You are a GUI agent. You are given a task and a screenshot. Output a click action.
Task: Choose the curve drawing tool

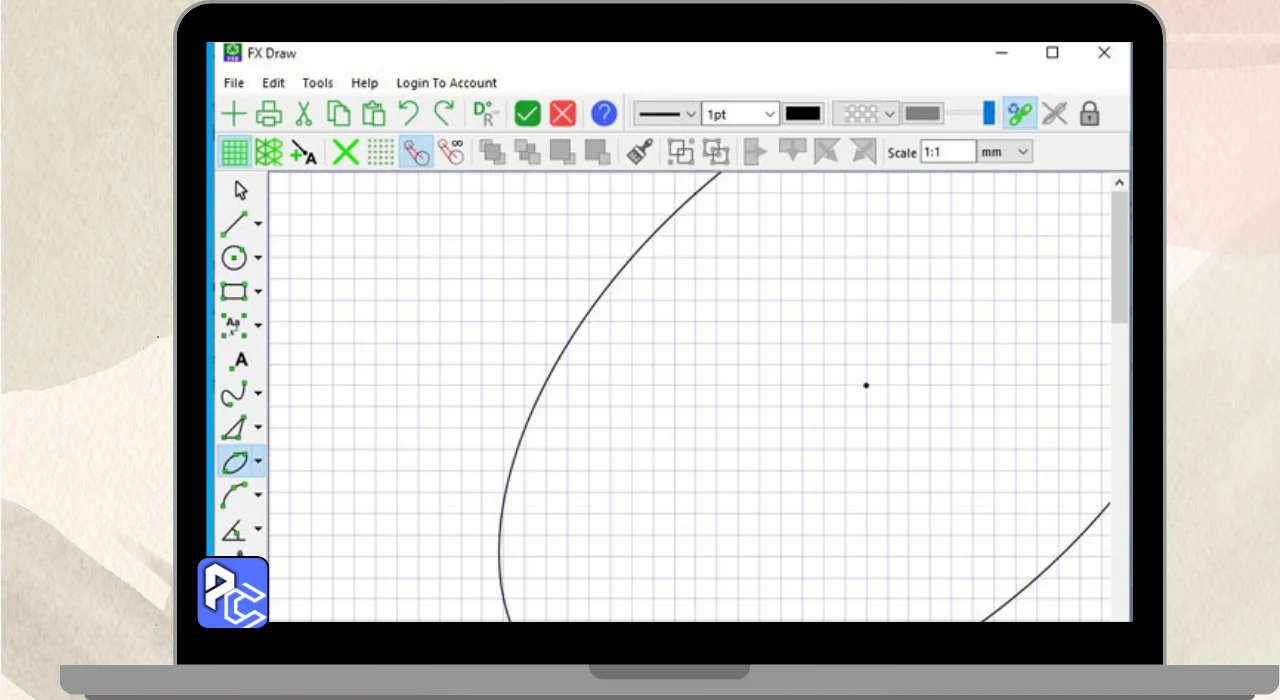point(234,394)
